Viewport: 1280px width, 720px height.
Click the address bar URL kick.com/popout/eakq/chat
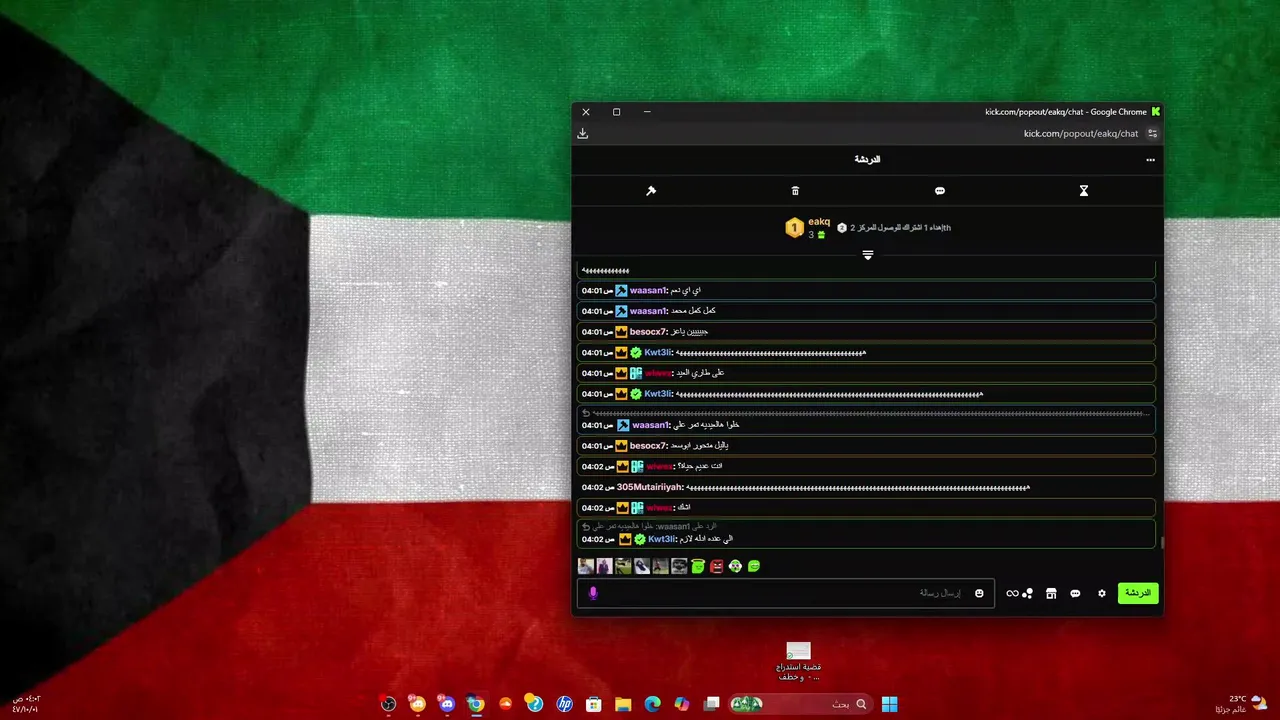[1081, 133]
